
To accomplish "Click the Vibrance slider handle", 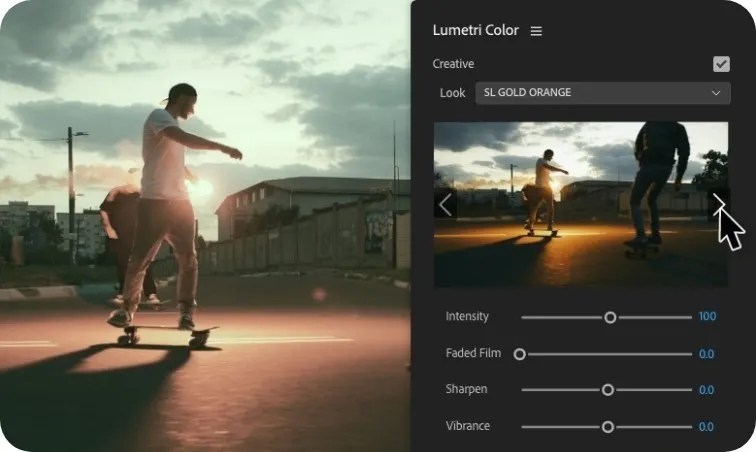I will point(608,427).
